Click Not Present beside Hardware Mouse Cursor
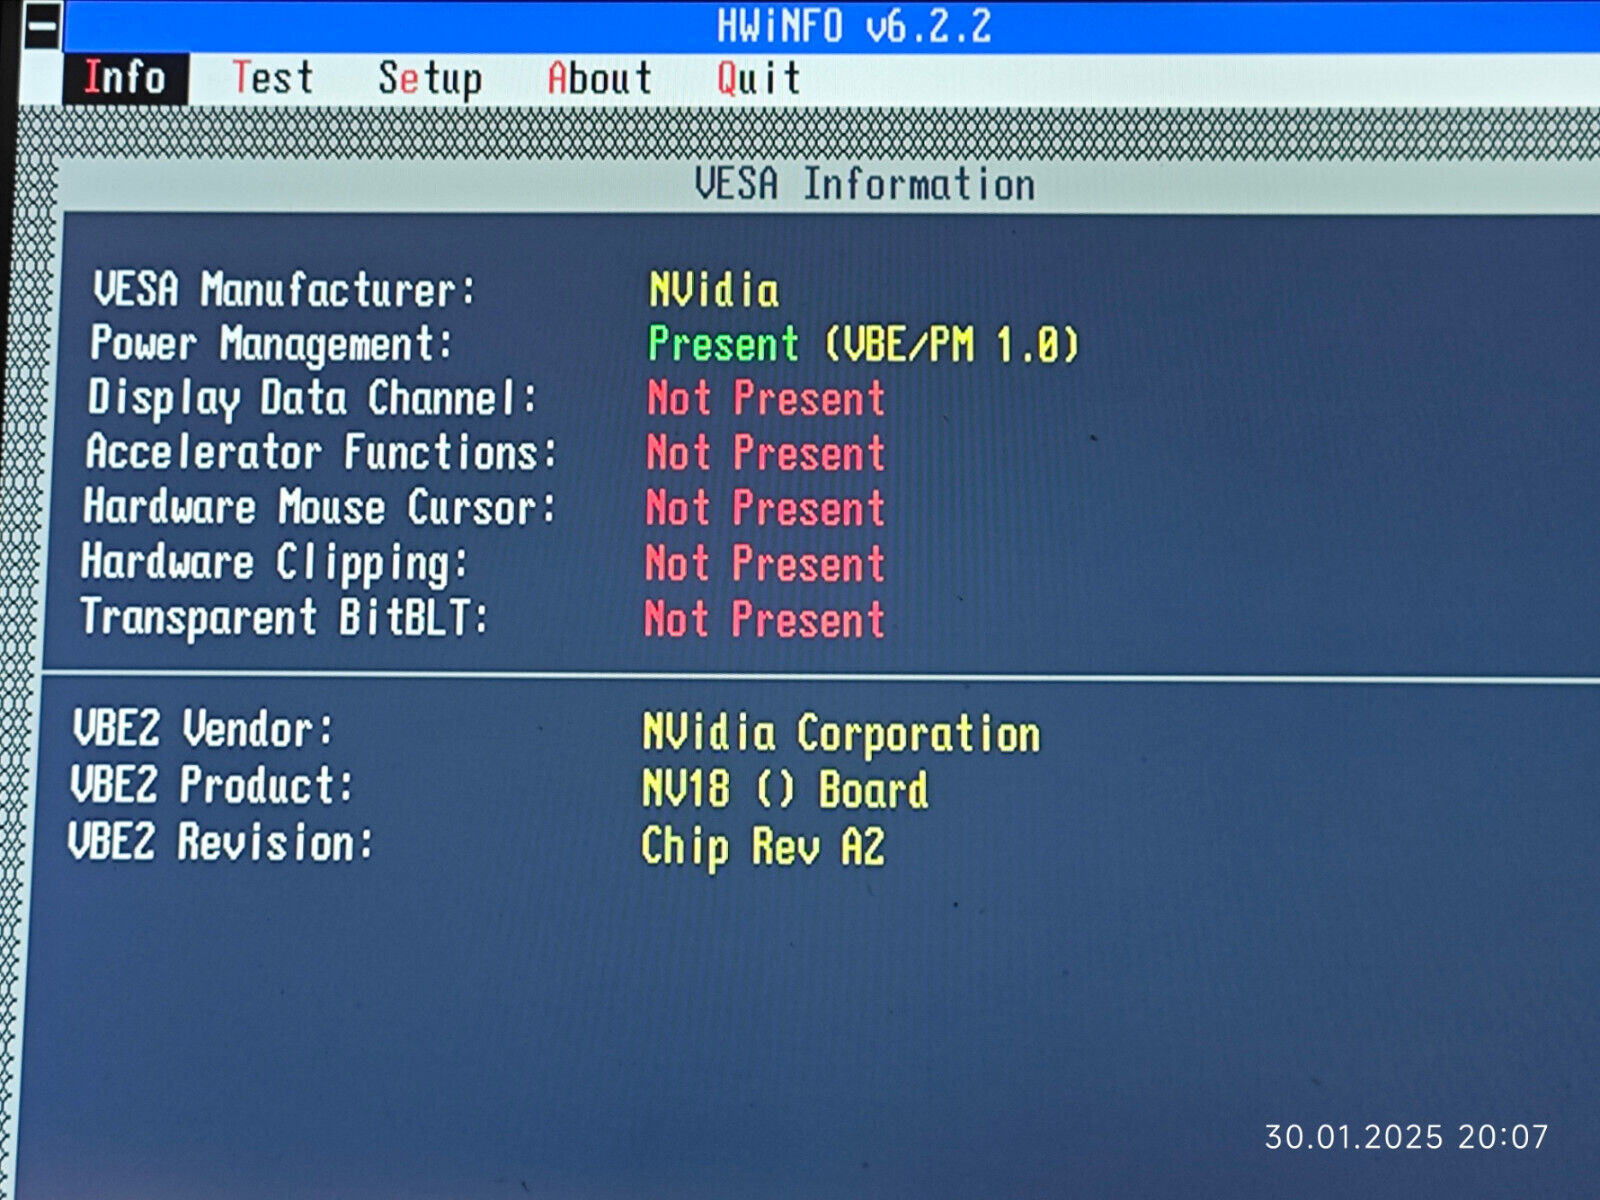Screen dimensions: 1600x1200 765,508
